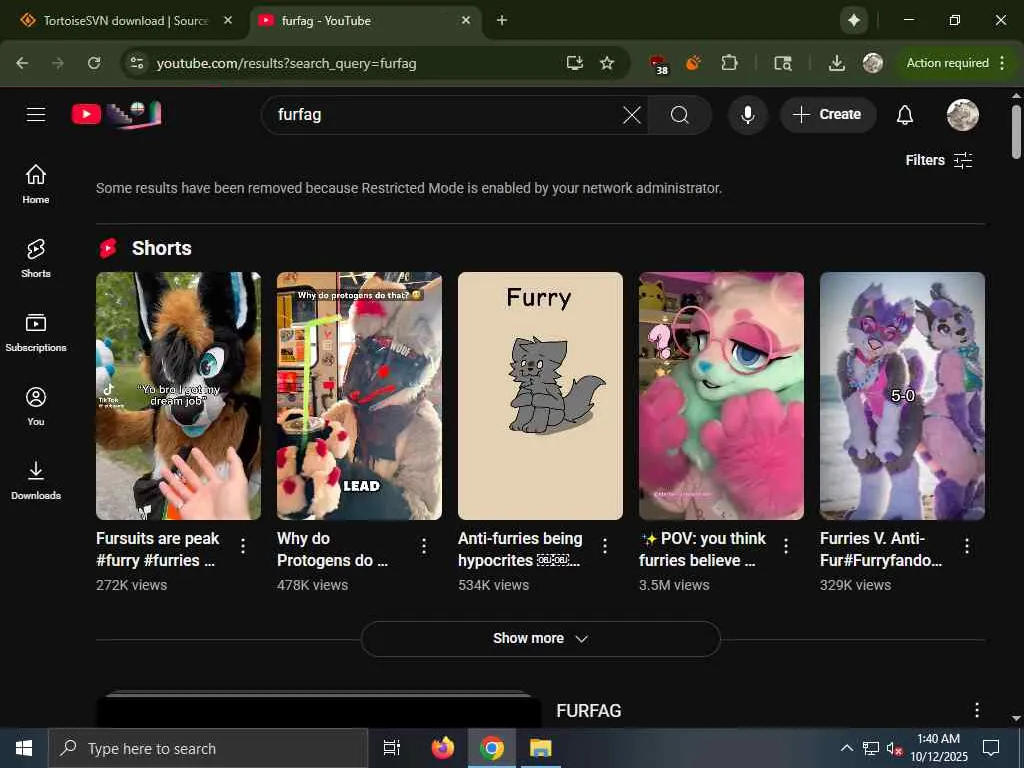Open notifications bell
The height and width of the screenshot is (768, 1024).
904,115
